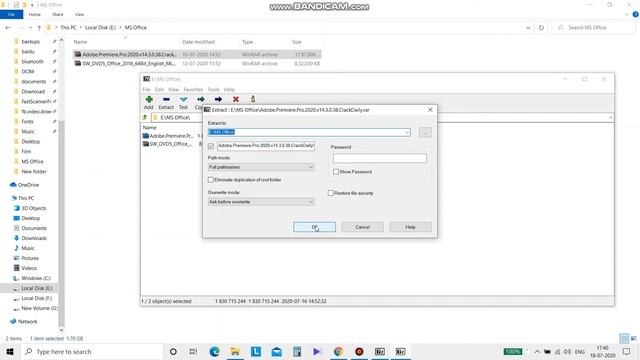Open the notification center icon
Viewport: 640px width, 360px height.
(627, 351)
